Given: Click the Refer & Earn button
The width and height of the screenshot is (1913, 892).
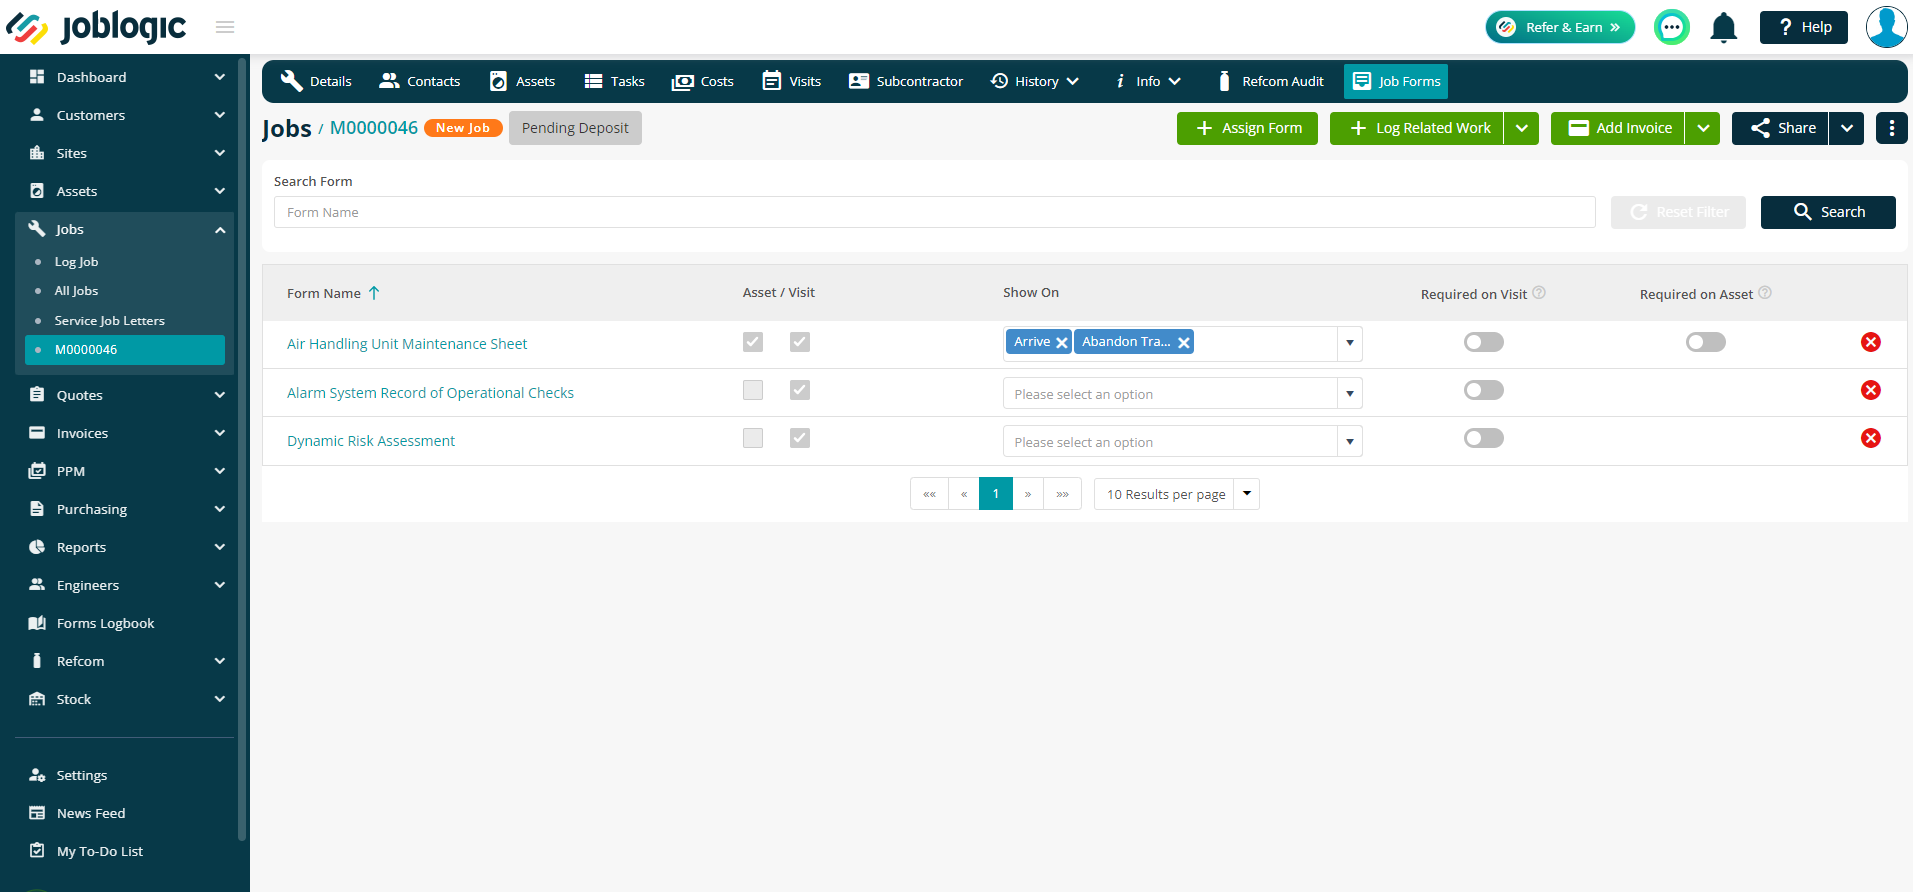Looking at the screenshot, I should [x=1560, y=27].
